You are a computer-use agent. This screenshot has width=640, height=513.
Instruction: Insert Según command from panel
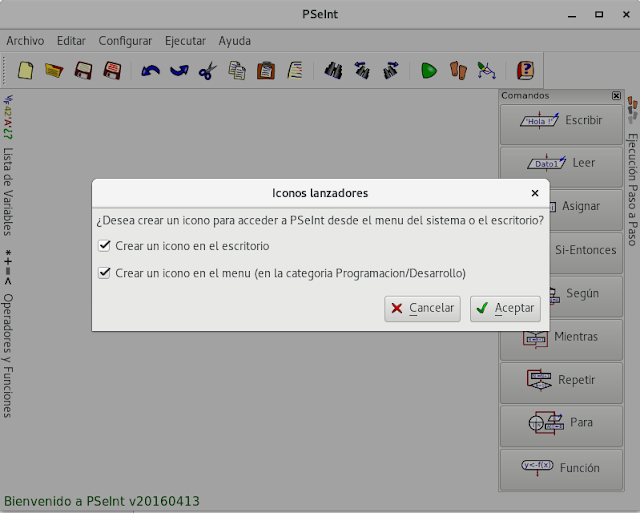pos(586,297)
